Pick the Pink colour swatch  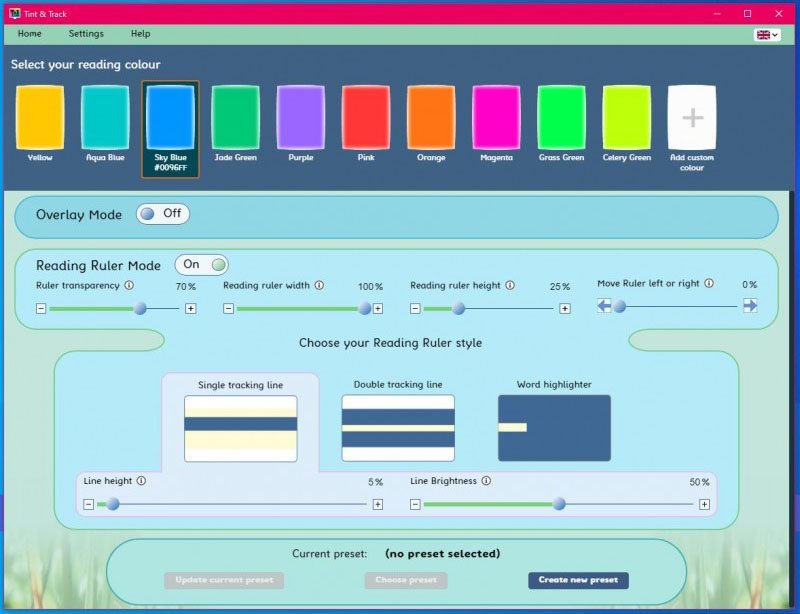[x=366, y=118]
